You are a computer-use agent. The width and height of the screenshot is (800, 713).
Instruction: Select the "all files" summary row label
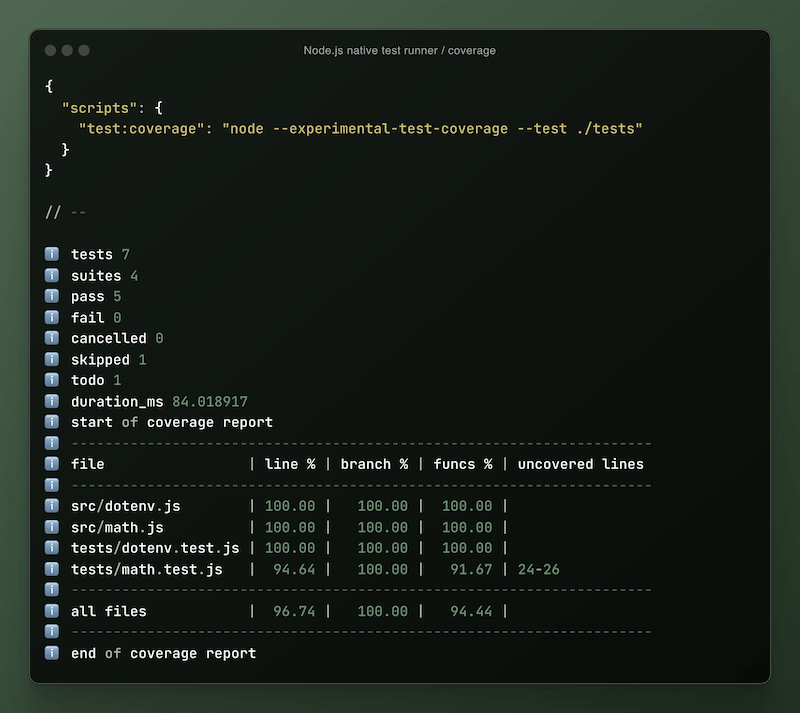coord(108,611)
